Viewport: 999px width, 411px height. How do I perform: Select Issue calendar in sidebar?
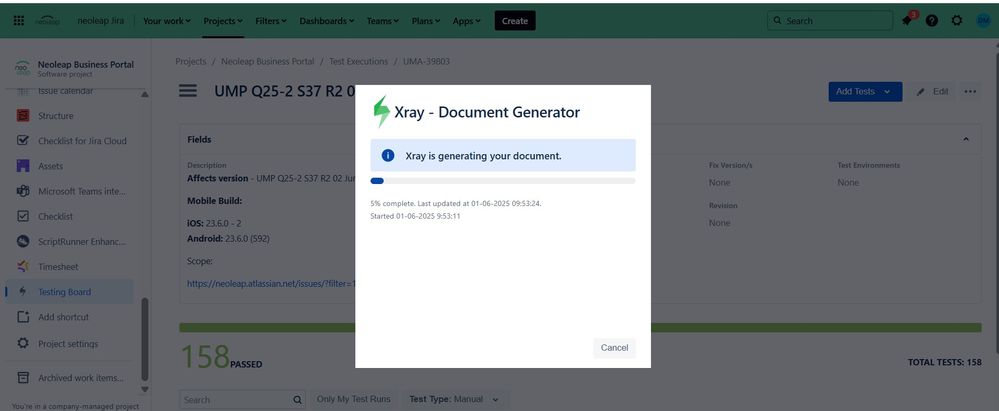tap(66, 91)
